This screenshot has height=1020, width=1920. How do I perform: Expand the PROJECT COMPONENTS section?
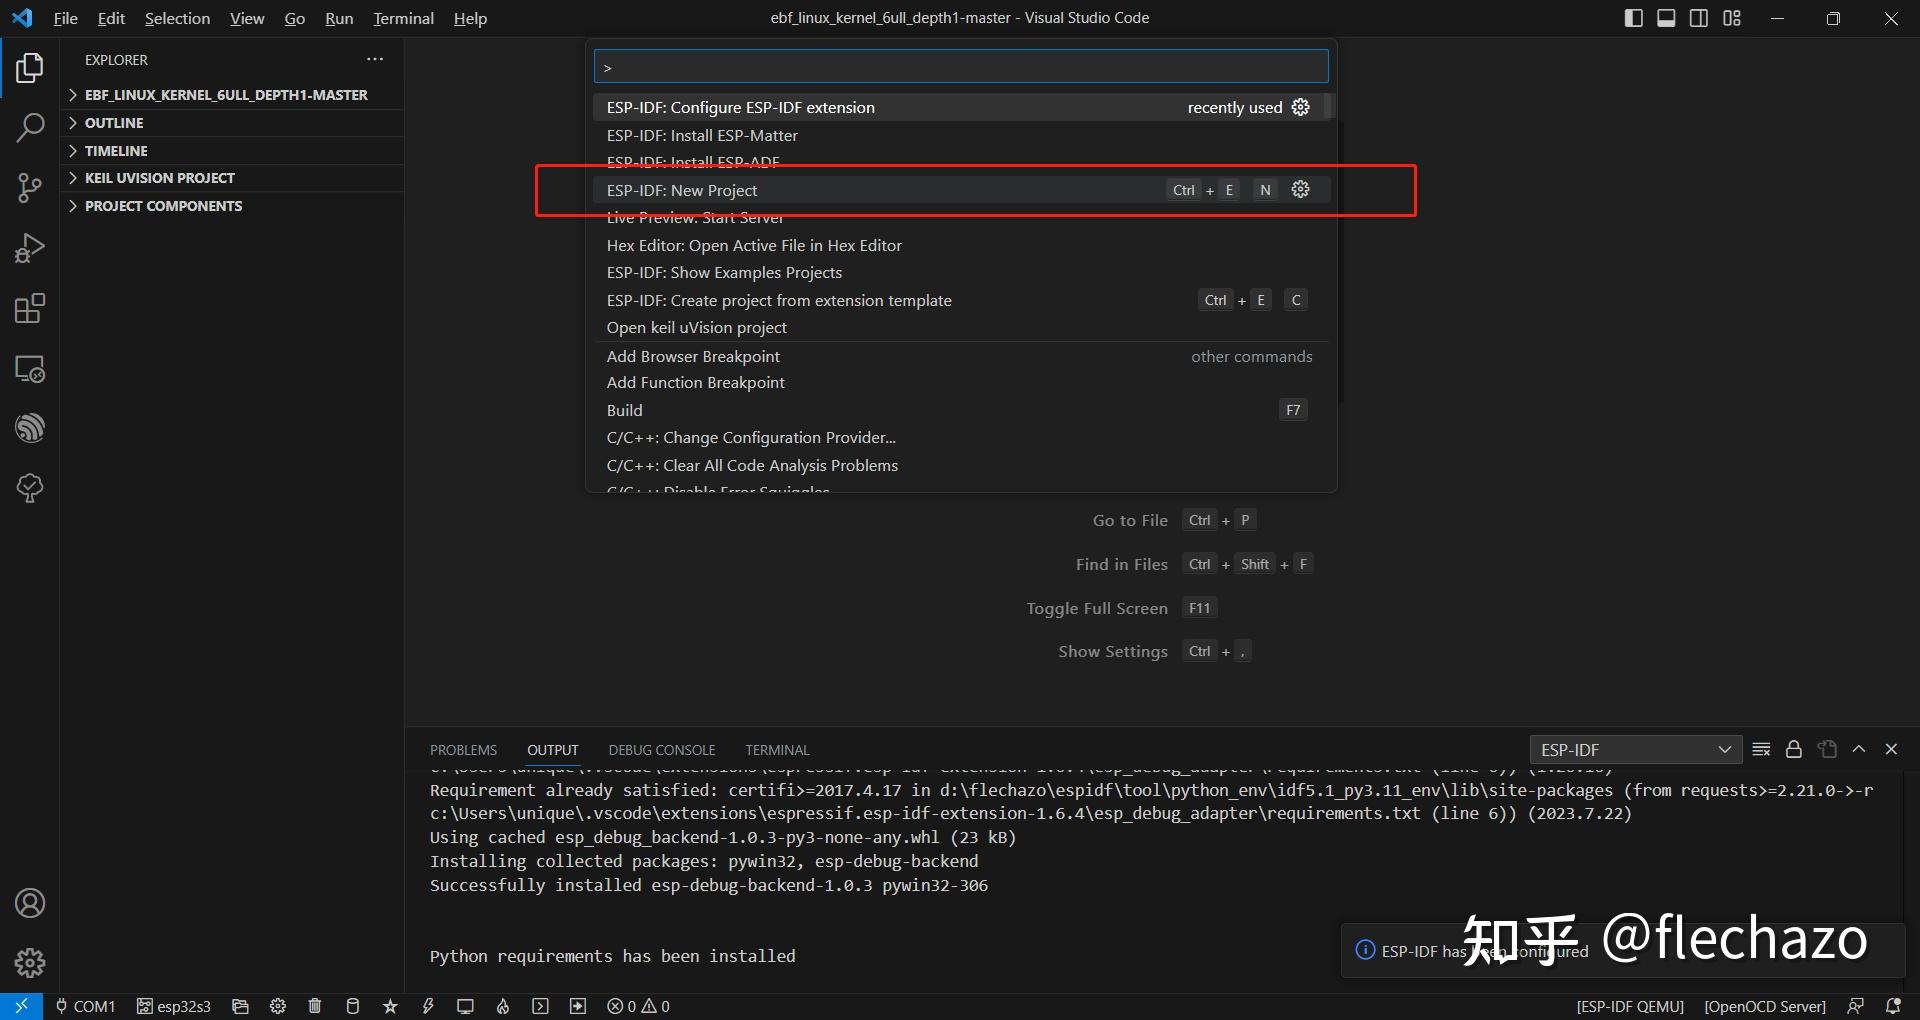232,206
